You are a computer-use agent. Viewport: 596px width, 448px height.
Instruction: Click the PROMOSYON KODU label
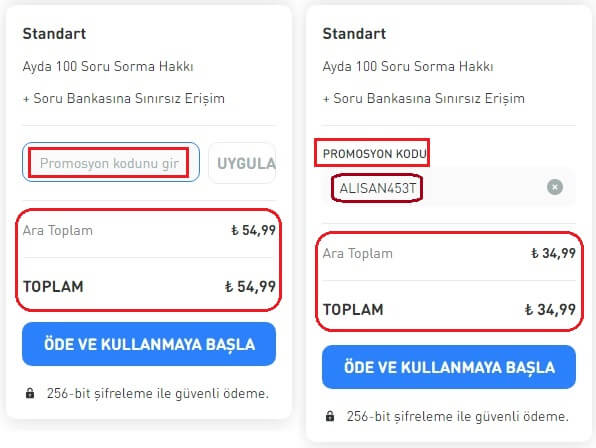point(374,154)
